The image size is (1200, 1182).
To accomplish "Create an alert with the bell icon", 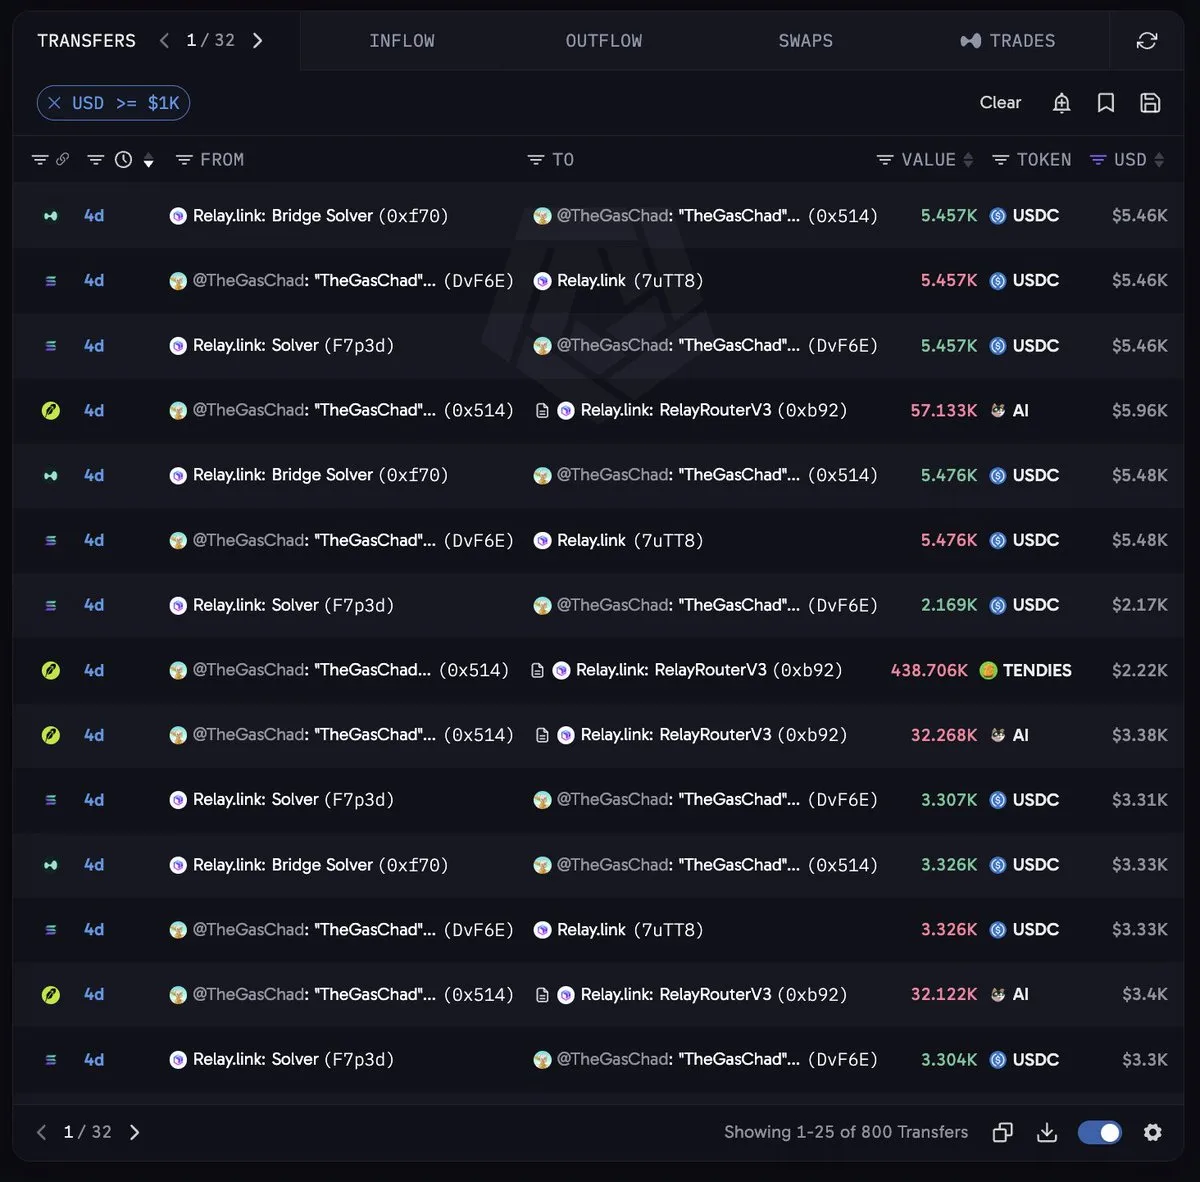I will [x=1062, y=103].
